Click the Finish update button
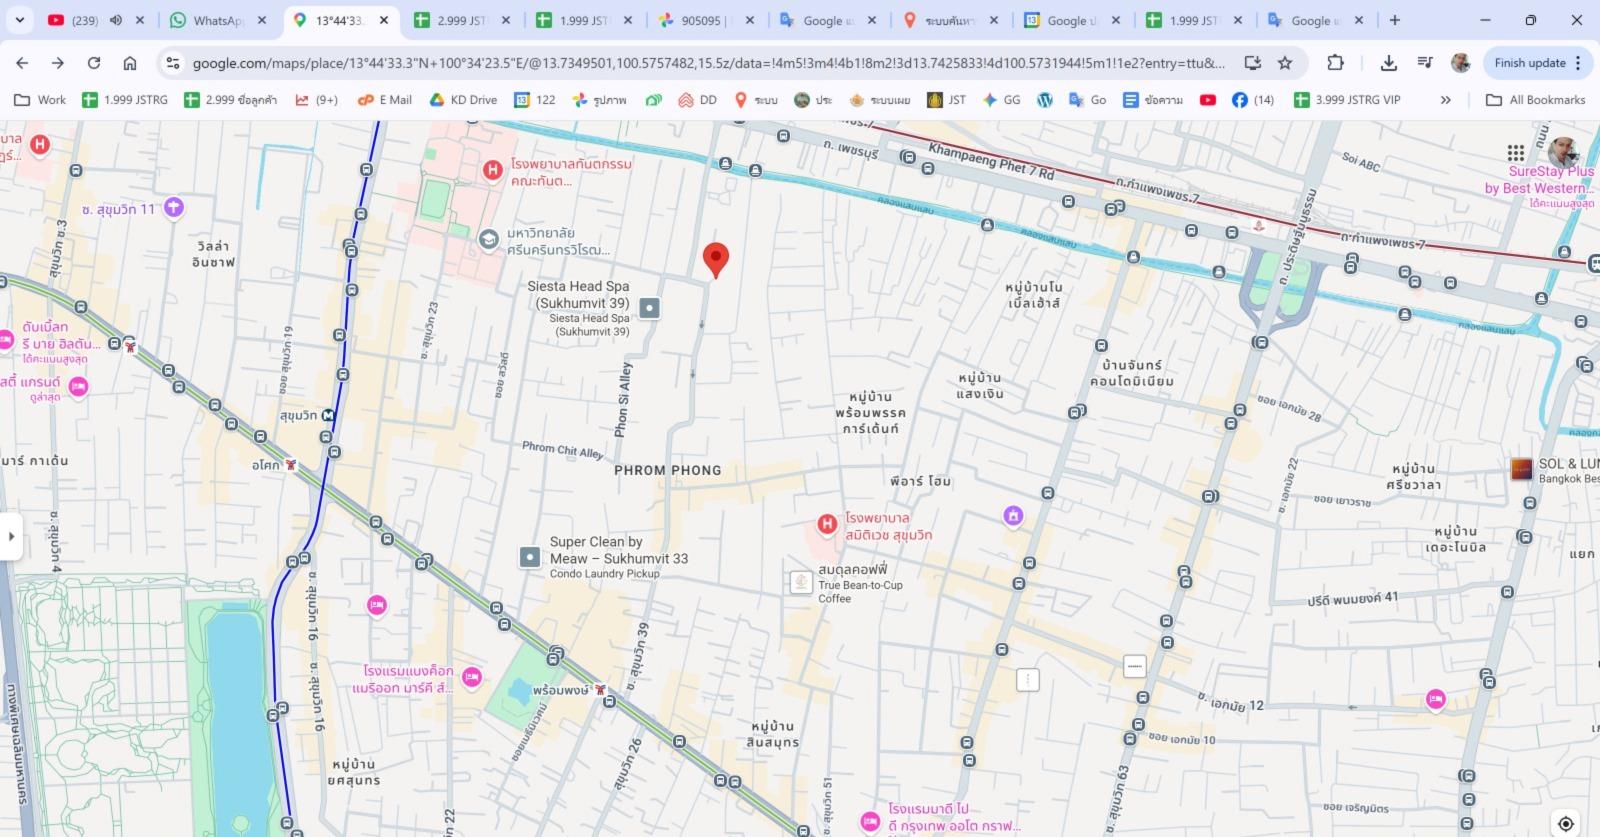The height and width of the screenshot is (837, 1600). coord(1530,63)
